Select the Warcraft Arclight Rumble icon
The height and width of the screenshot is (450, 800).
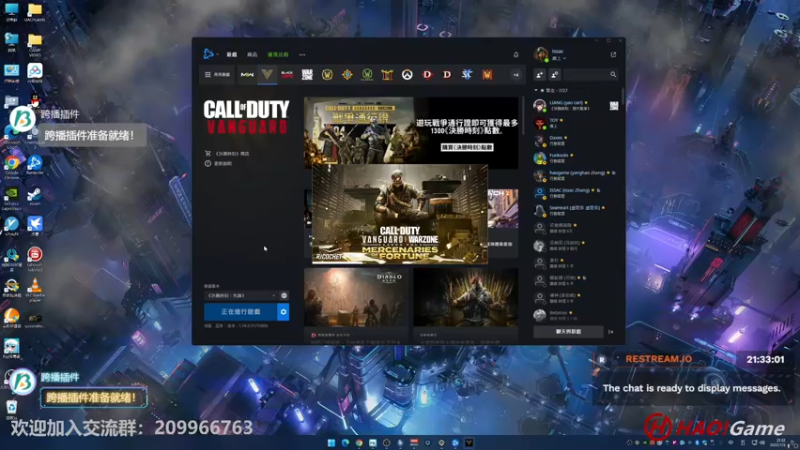(x=487, y=74)
